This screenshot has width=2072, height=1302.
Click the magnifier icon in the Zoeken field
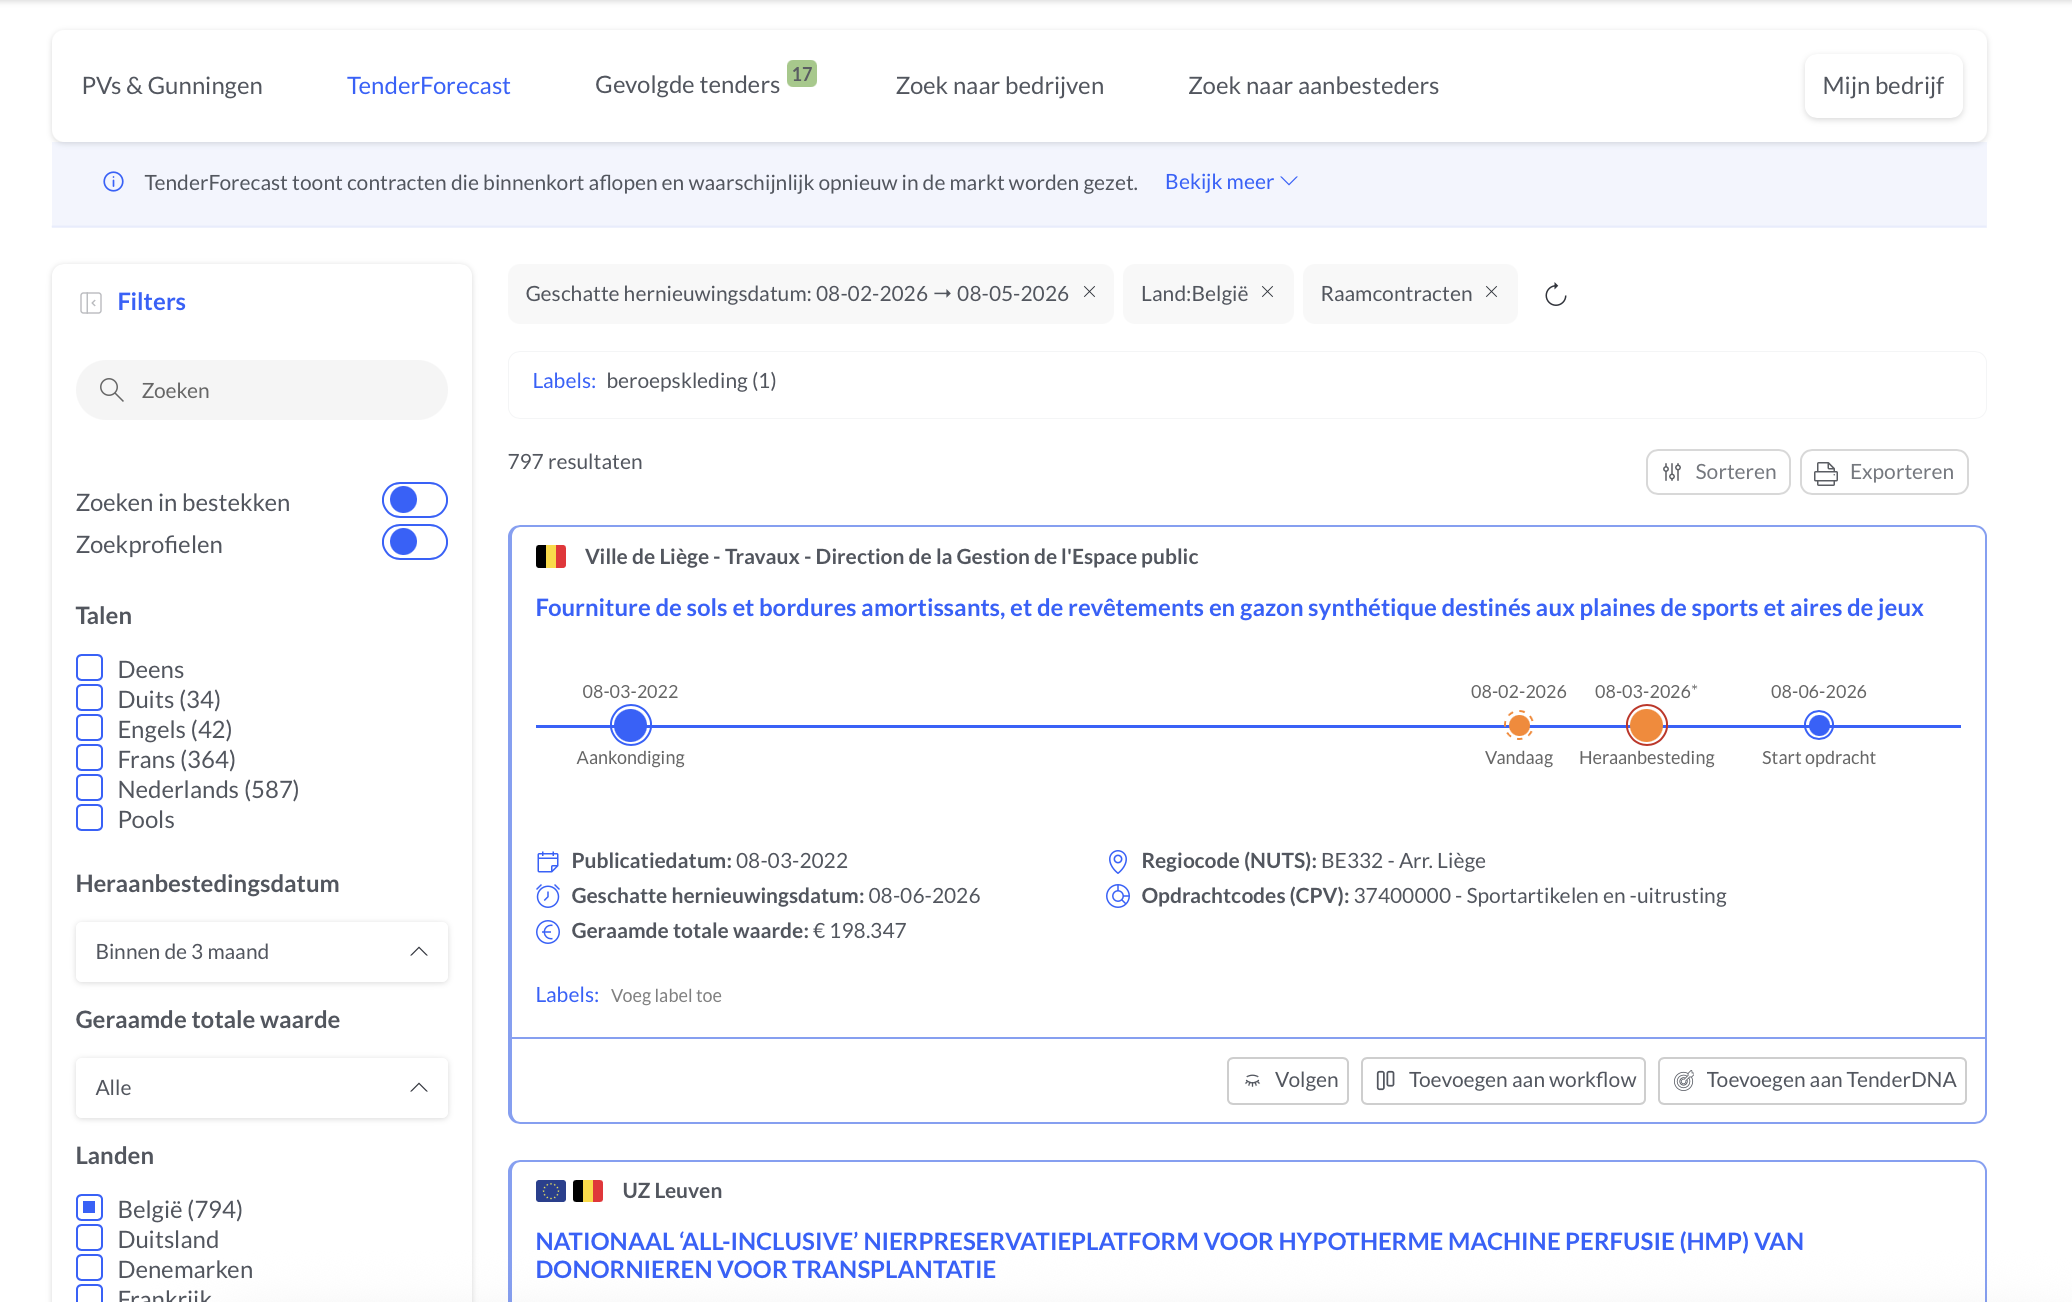click(111, 390)
